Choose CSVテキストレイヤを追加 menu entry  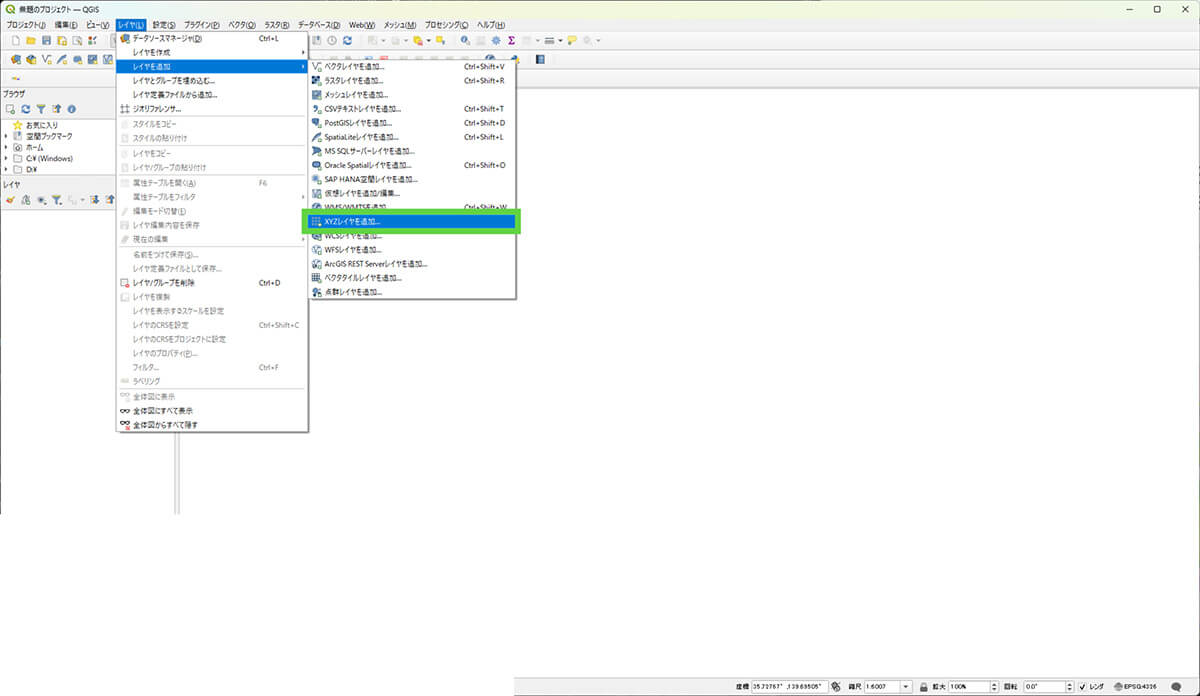410,109
